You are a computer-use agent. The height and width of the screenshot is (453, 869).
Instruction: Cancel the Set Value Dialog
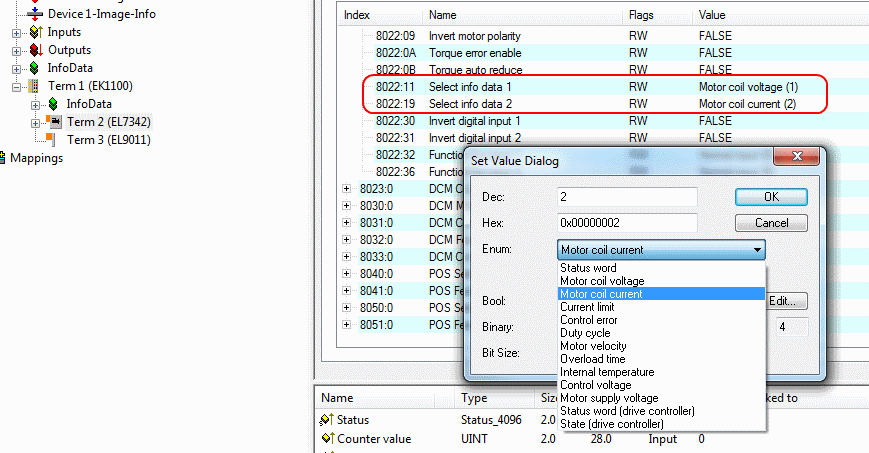click(x=771, y=223)
